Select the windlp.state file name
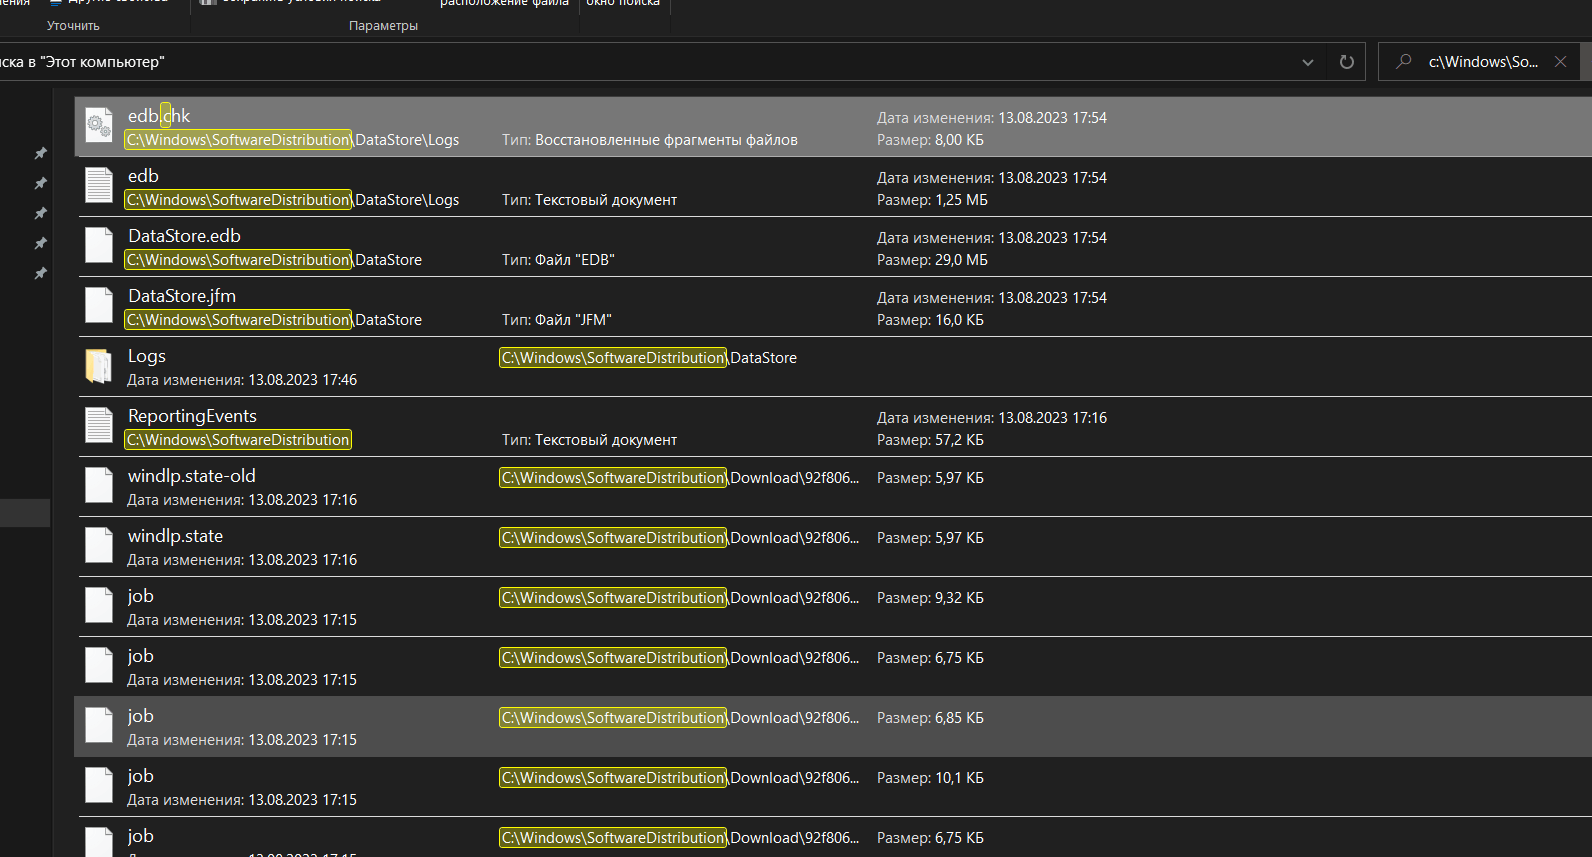1592x857 pixels. coord(175,536)
